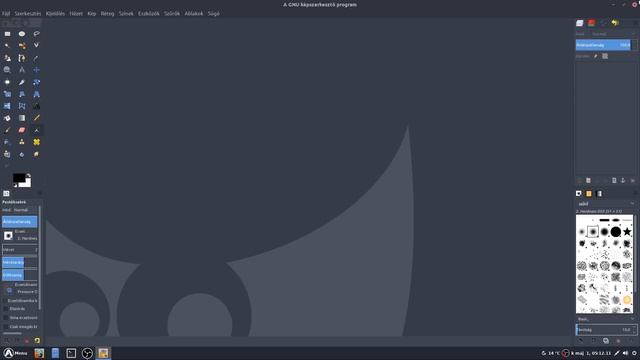Screen dimensions: 640x360
Task: Adjust the airbrush Átlátszatlanság slider in tool options
Action: point(20,222)
